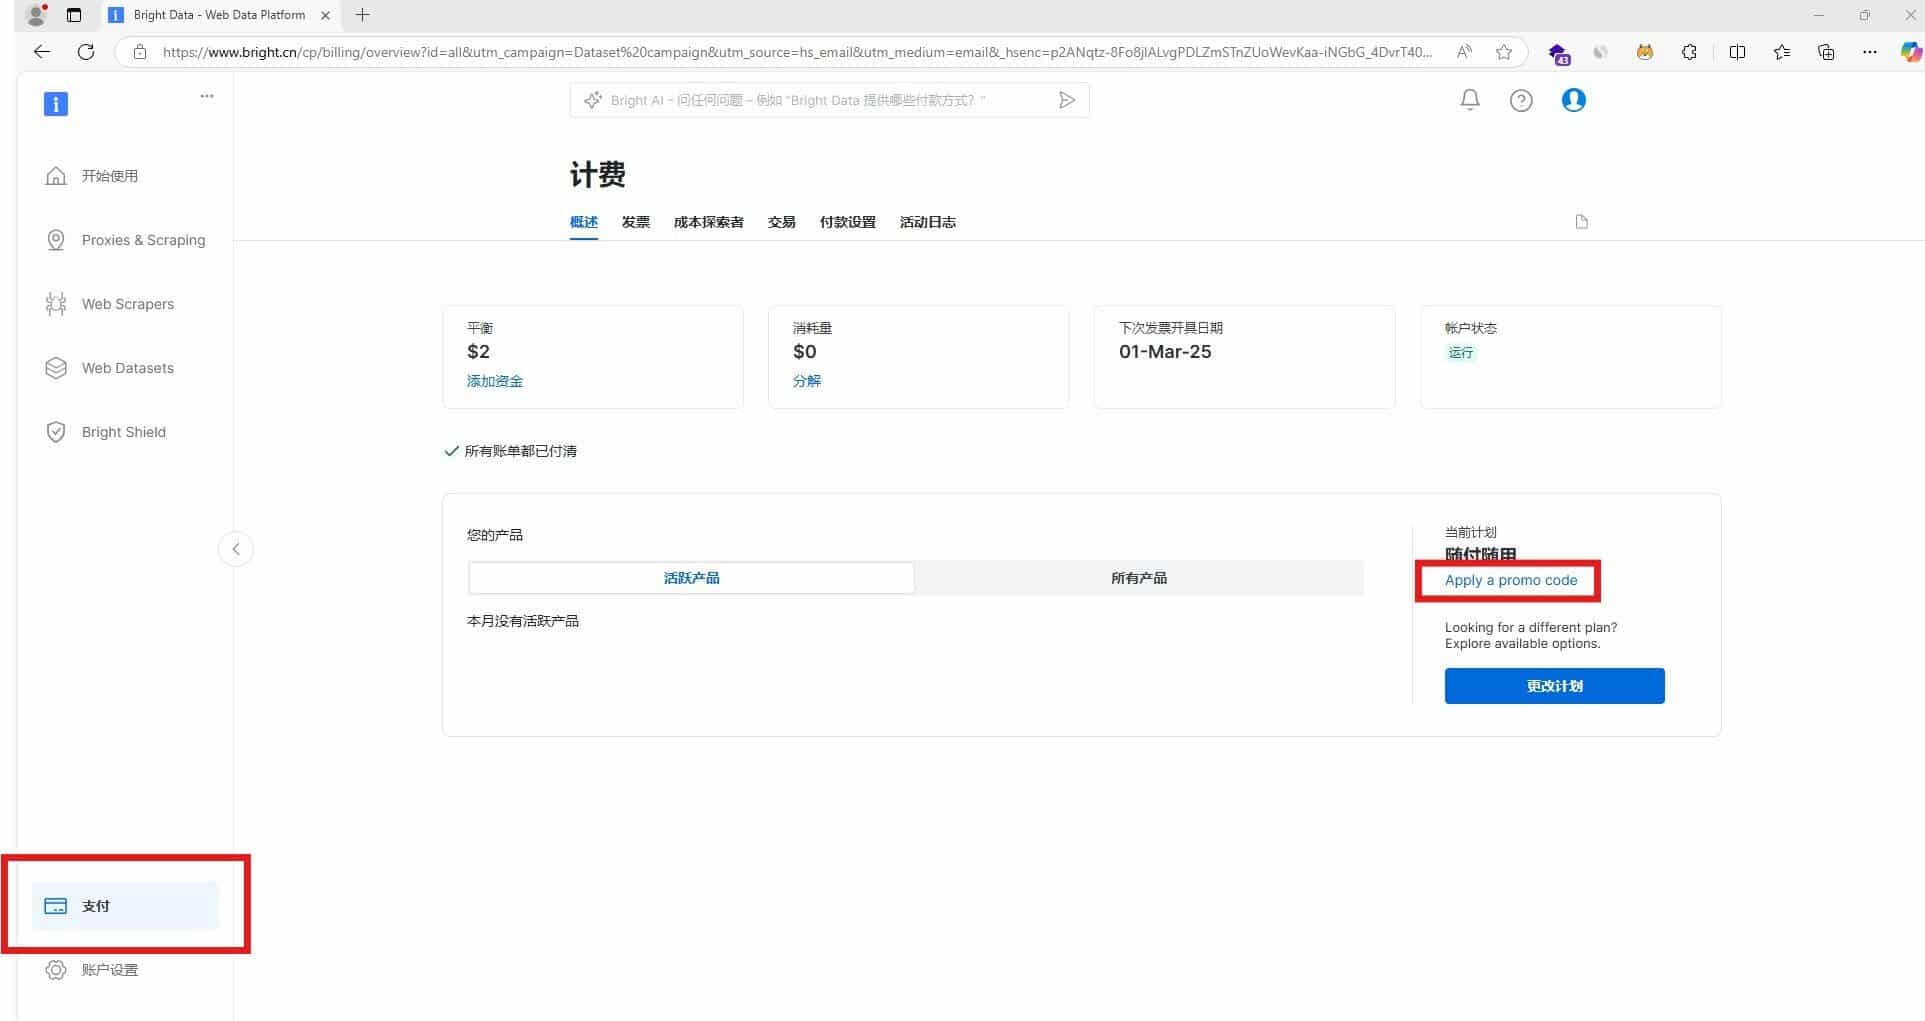Viewport: 1925px width, 1021px height.
Task: Click 添加资金 add funds link
Action: click(x=495, y=381)
